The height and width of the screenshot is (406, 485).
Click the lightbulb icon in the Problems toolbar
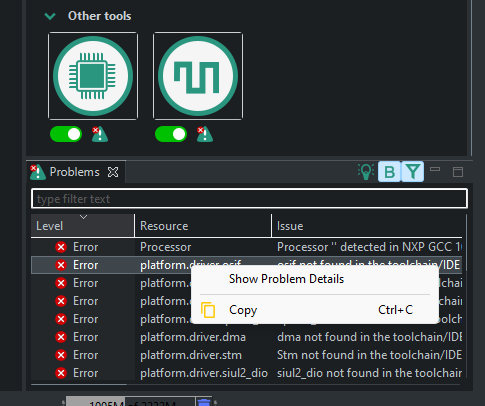coord(366,172)
